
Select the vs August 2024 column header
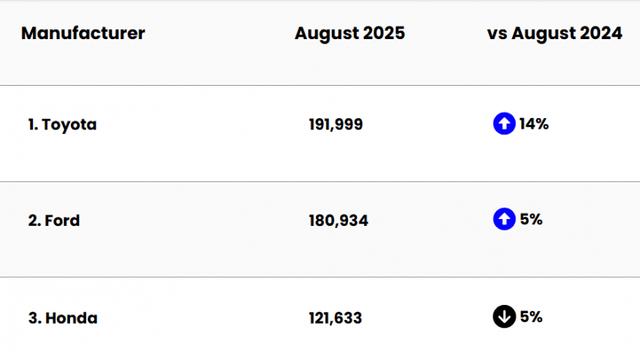[x=555, y=34]
